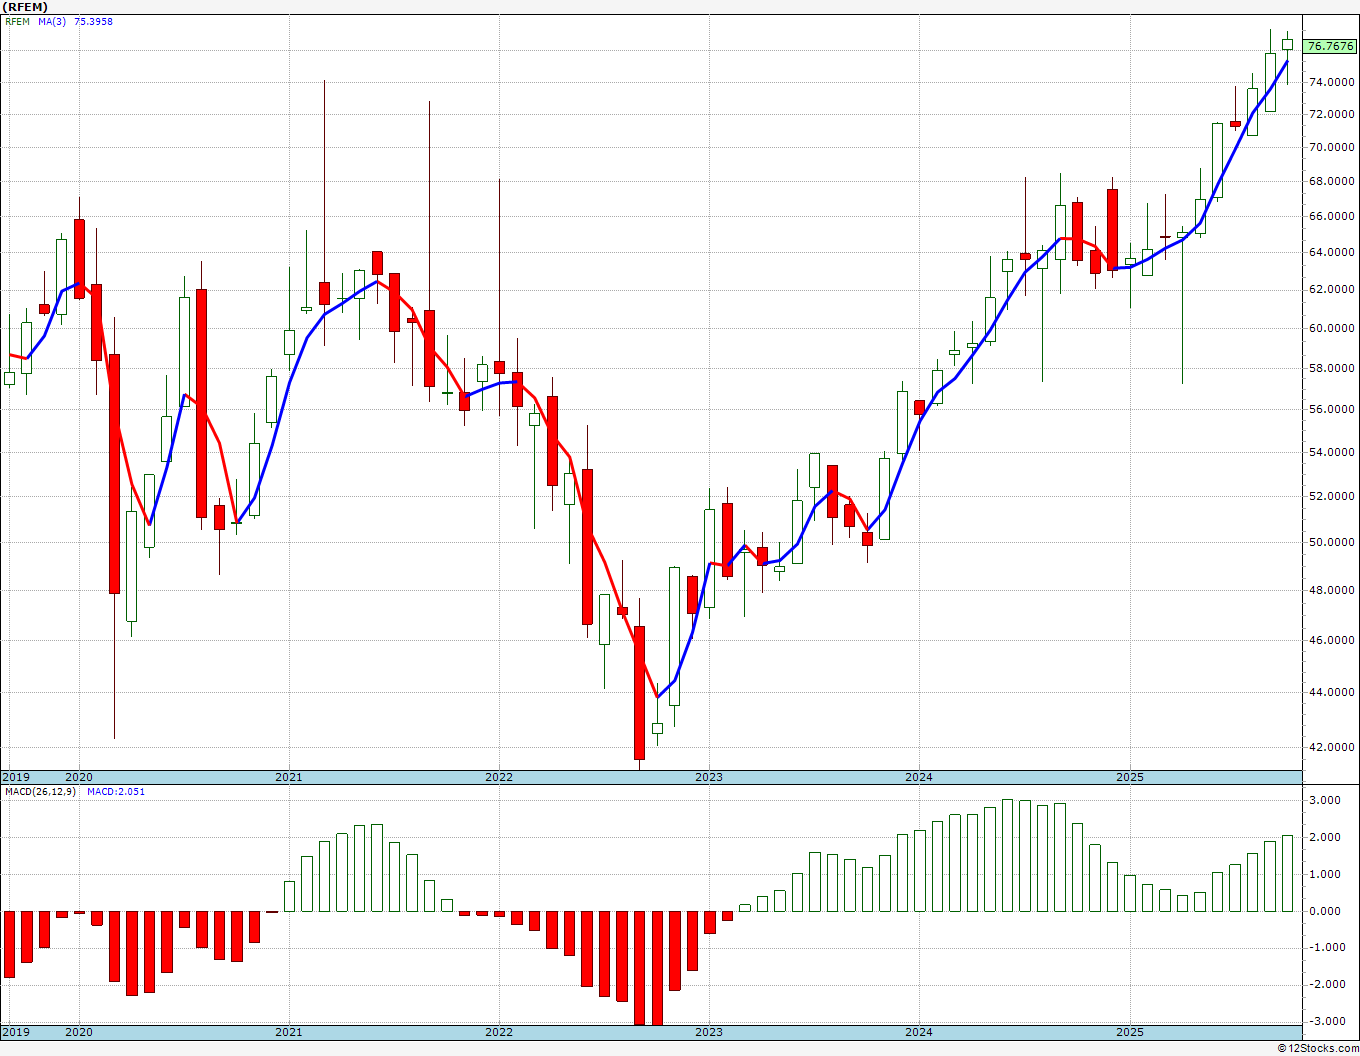Click 2021 on the MACD panel time axis
This screenshot has width=1360, height=1056.
coord(289,1032)
